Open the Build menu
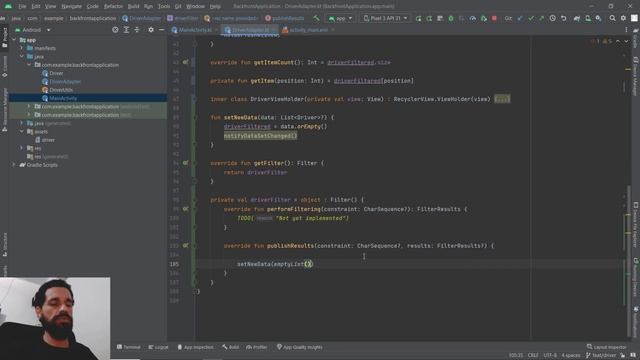Screen dimensions: 640x360 click(133, 7)
